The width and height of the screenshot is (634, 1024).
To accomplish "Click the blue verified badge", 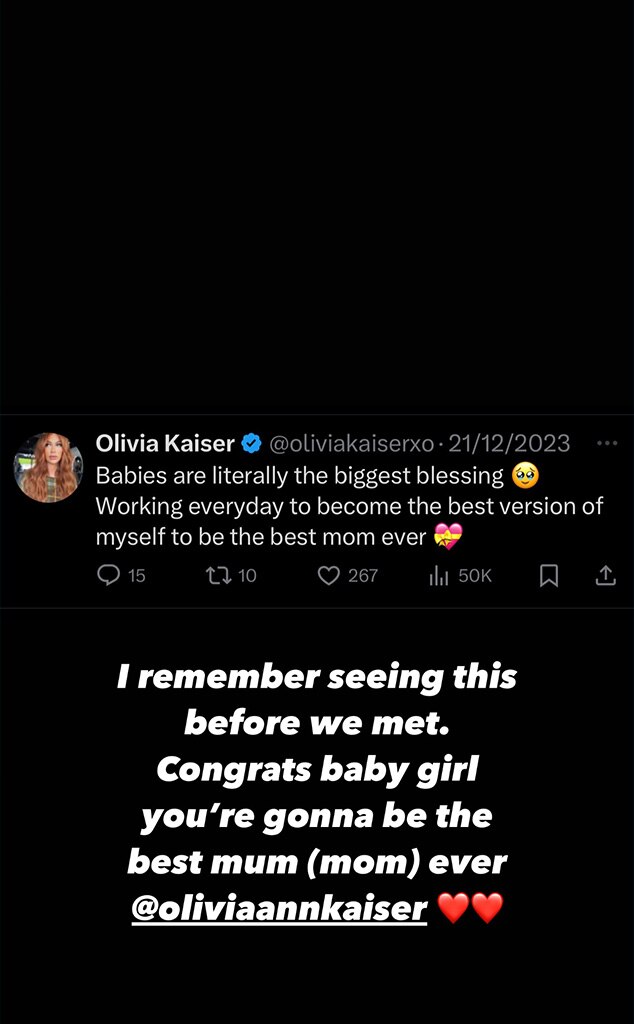I will [x=252, y=443].
